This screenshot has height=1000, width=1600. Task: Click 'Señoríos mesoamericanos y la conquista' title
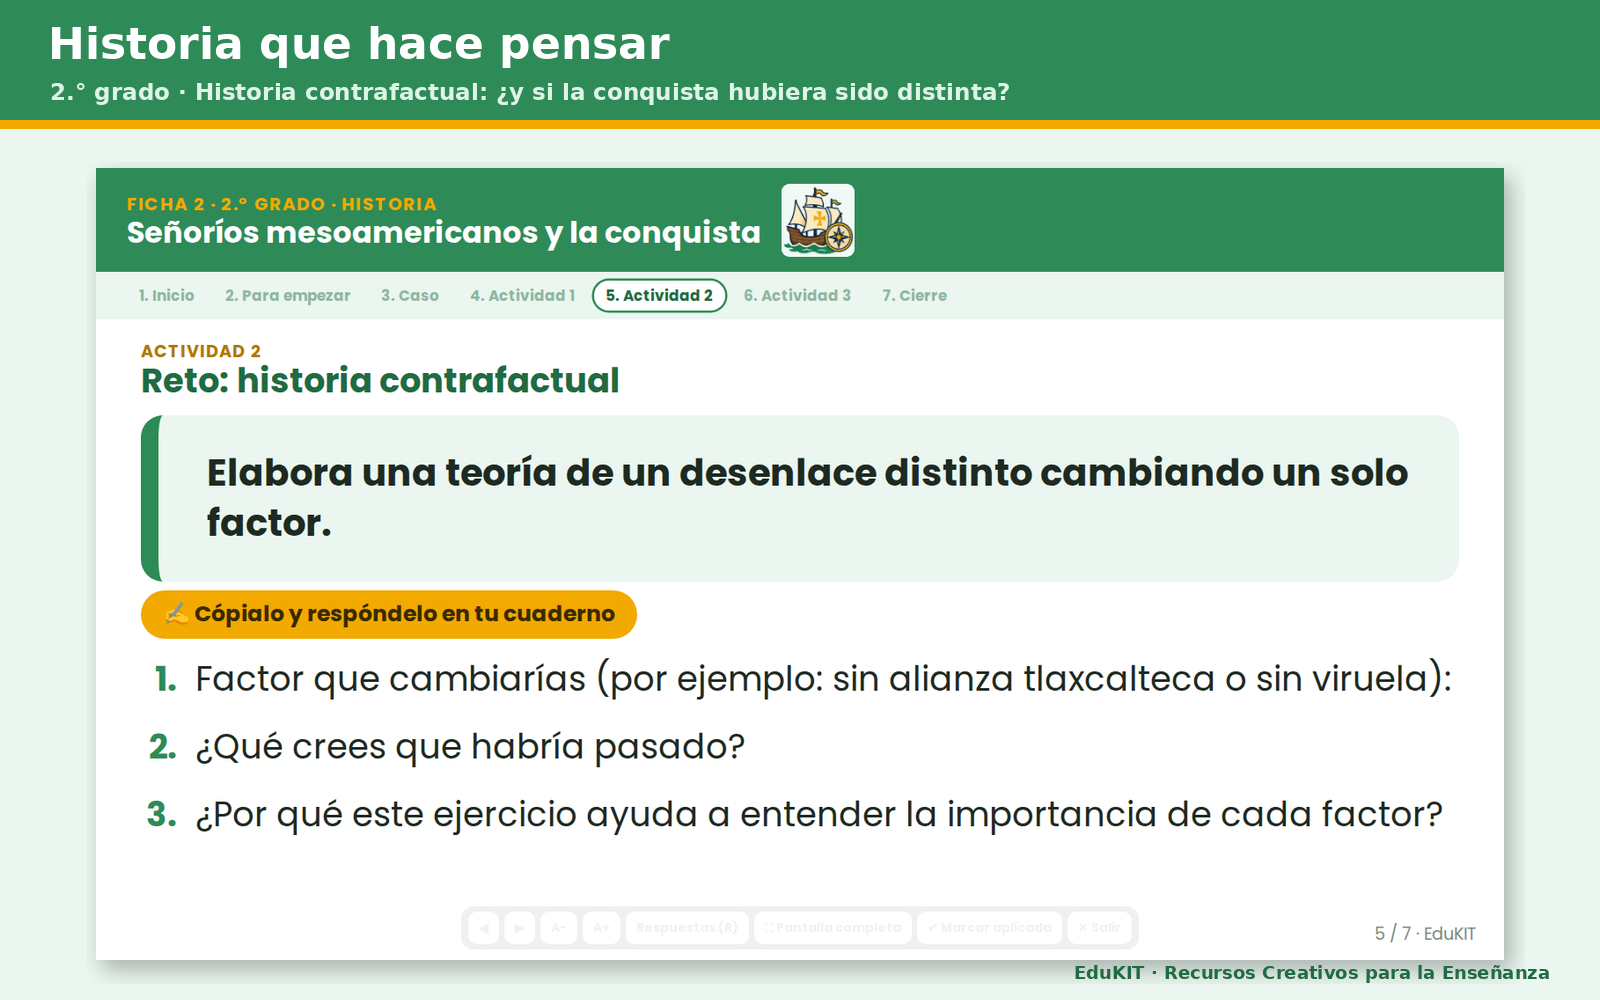click(x=444, y=233)
